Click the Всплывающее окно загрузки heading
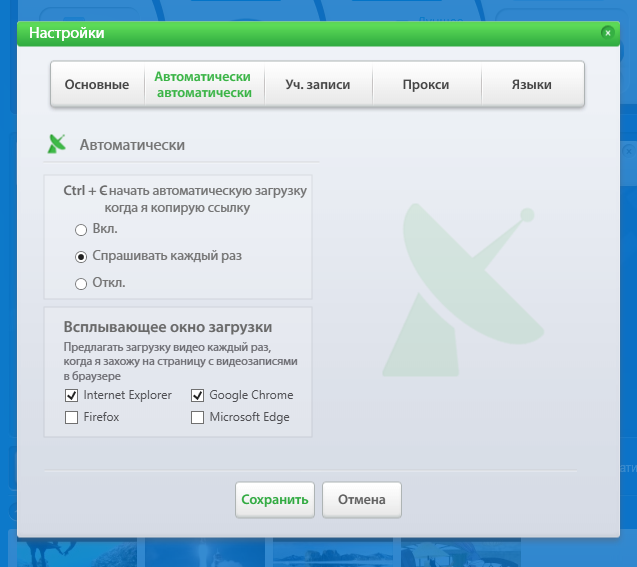This screenshot has width=637, height=567. 168,327
